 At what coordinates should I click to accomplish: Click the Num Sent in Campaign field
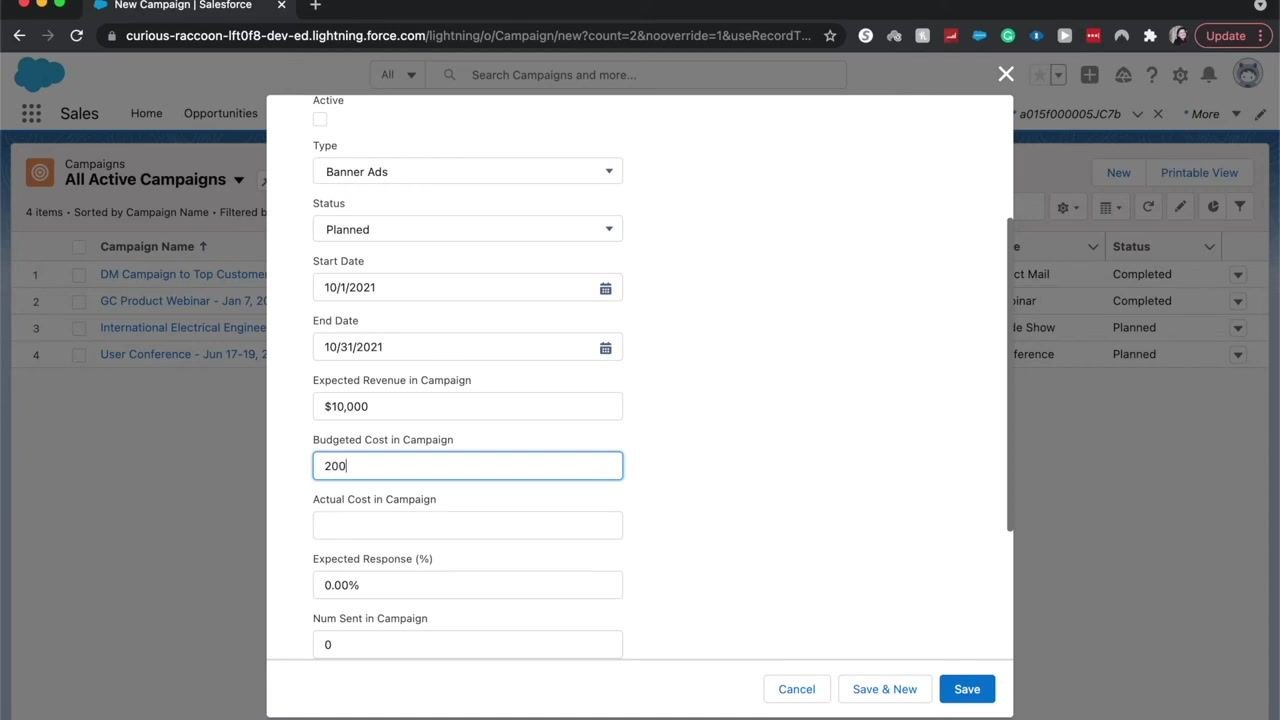[467, 644]
